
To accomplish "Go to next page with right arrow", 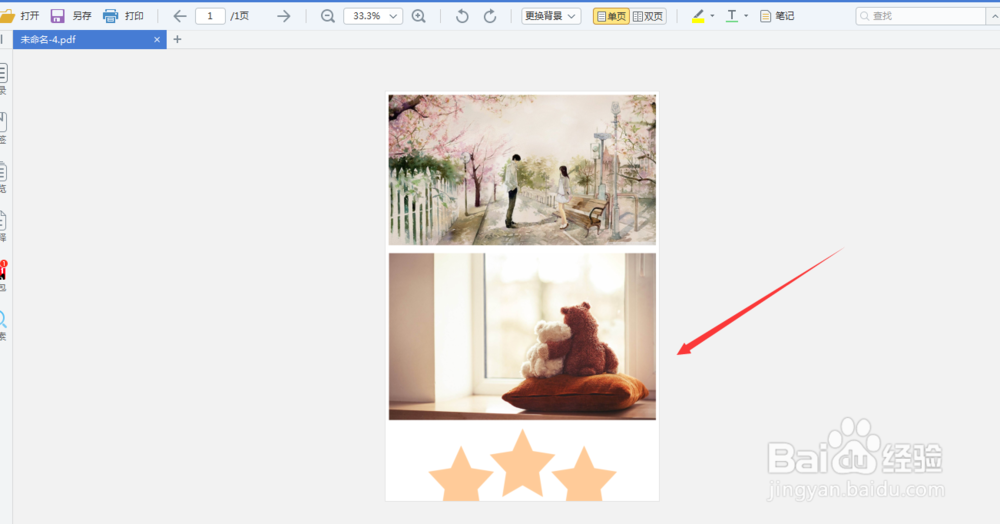I will click(284, 16).
